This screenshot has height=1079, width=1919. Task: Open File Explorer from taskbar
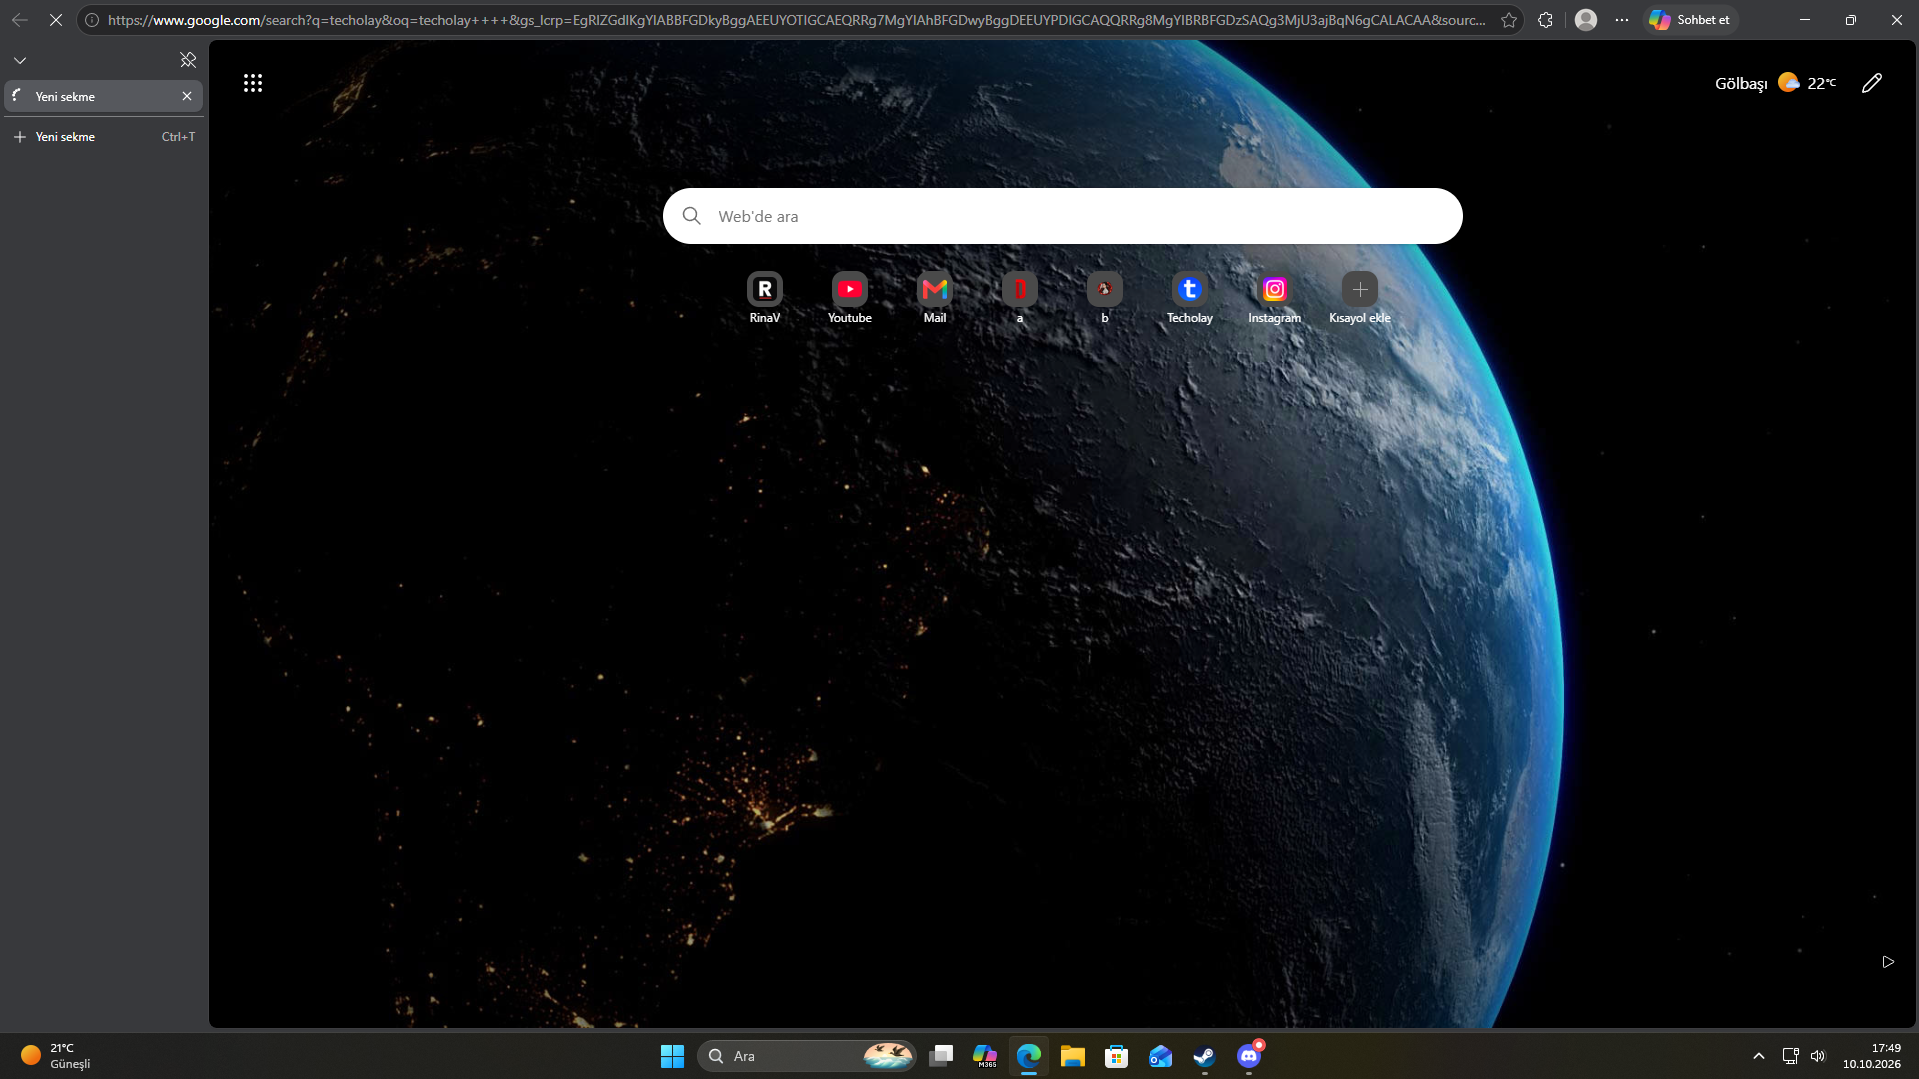pos(1073,1056)
